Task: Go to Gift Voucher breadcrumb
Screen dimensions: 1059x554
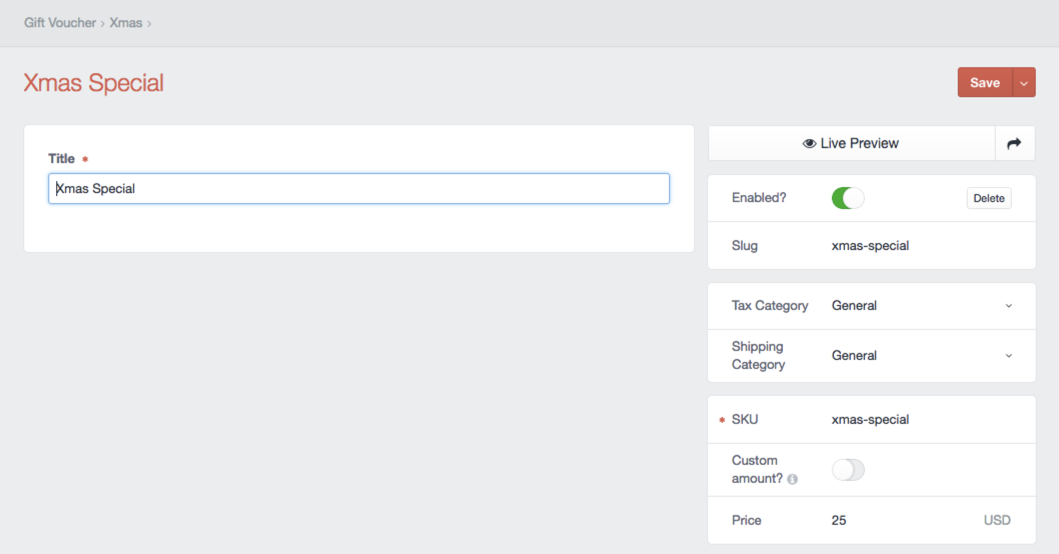Action: tap(60, 22)
